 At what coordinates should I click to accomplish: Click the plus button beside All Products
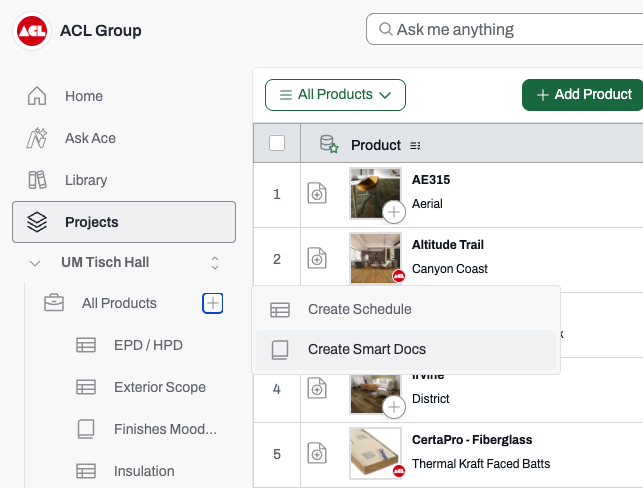(x=212, y=303)
